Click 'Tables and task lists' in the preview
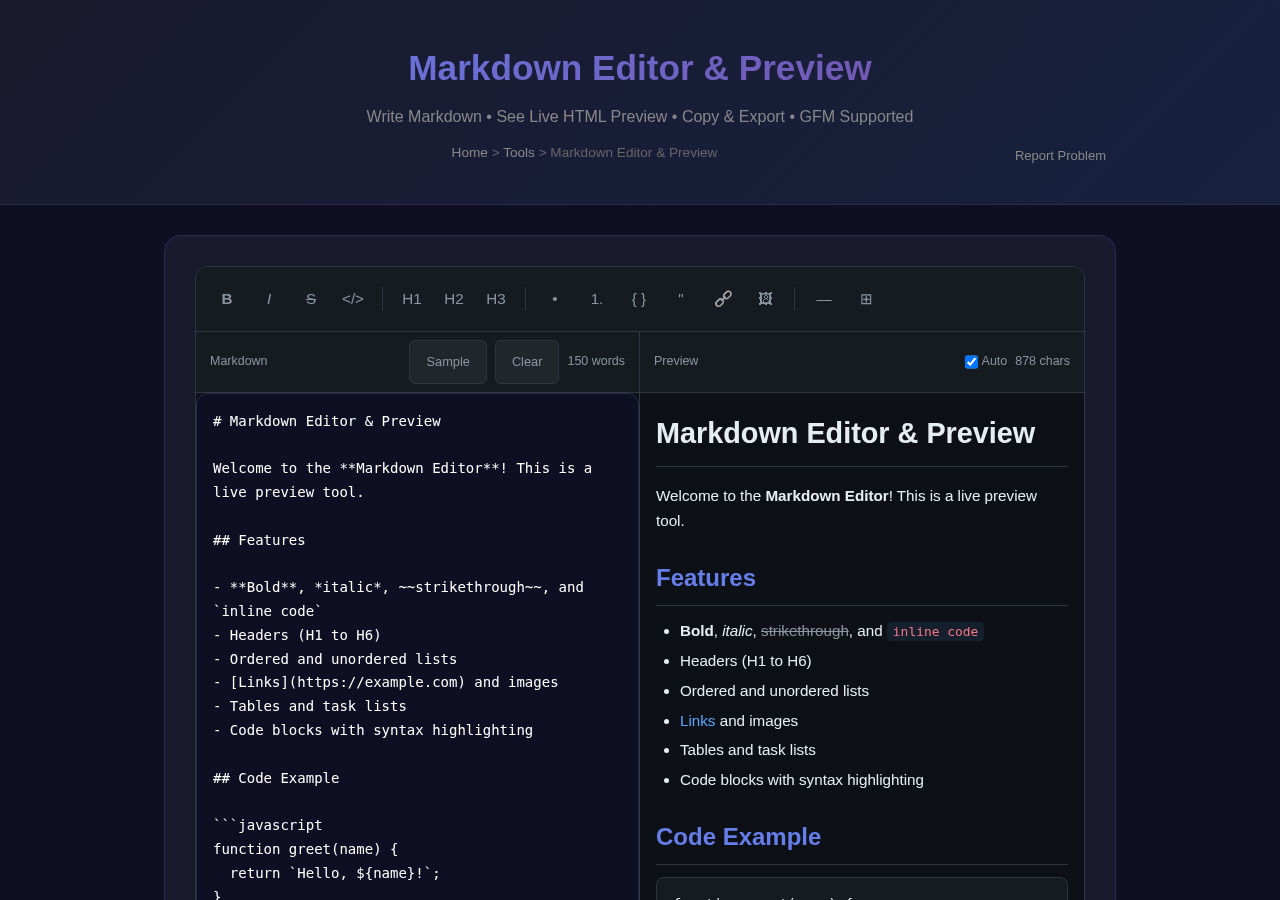 (748, 750)
